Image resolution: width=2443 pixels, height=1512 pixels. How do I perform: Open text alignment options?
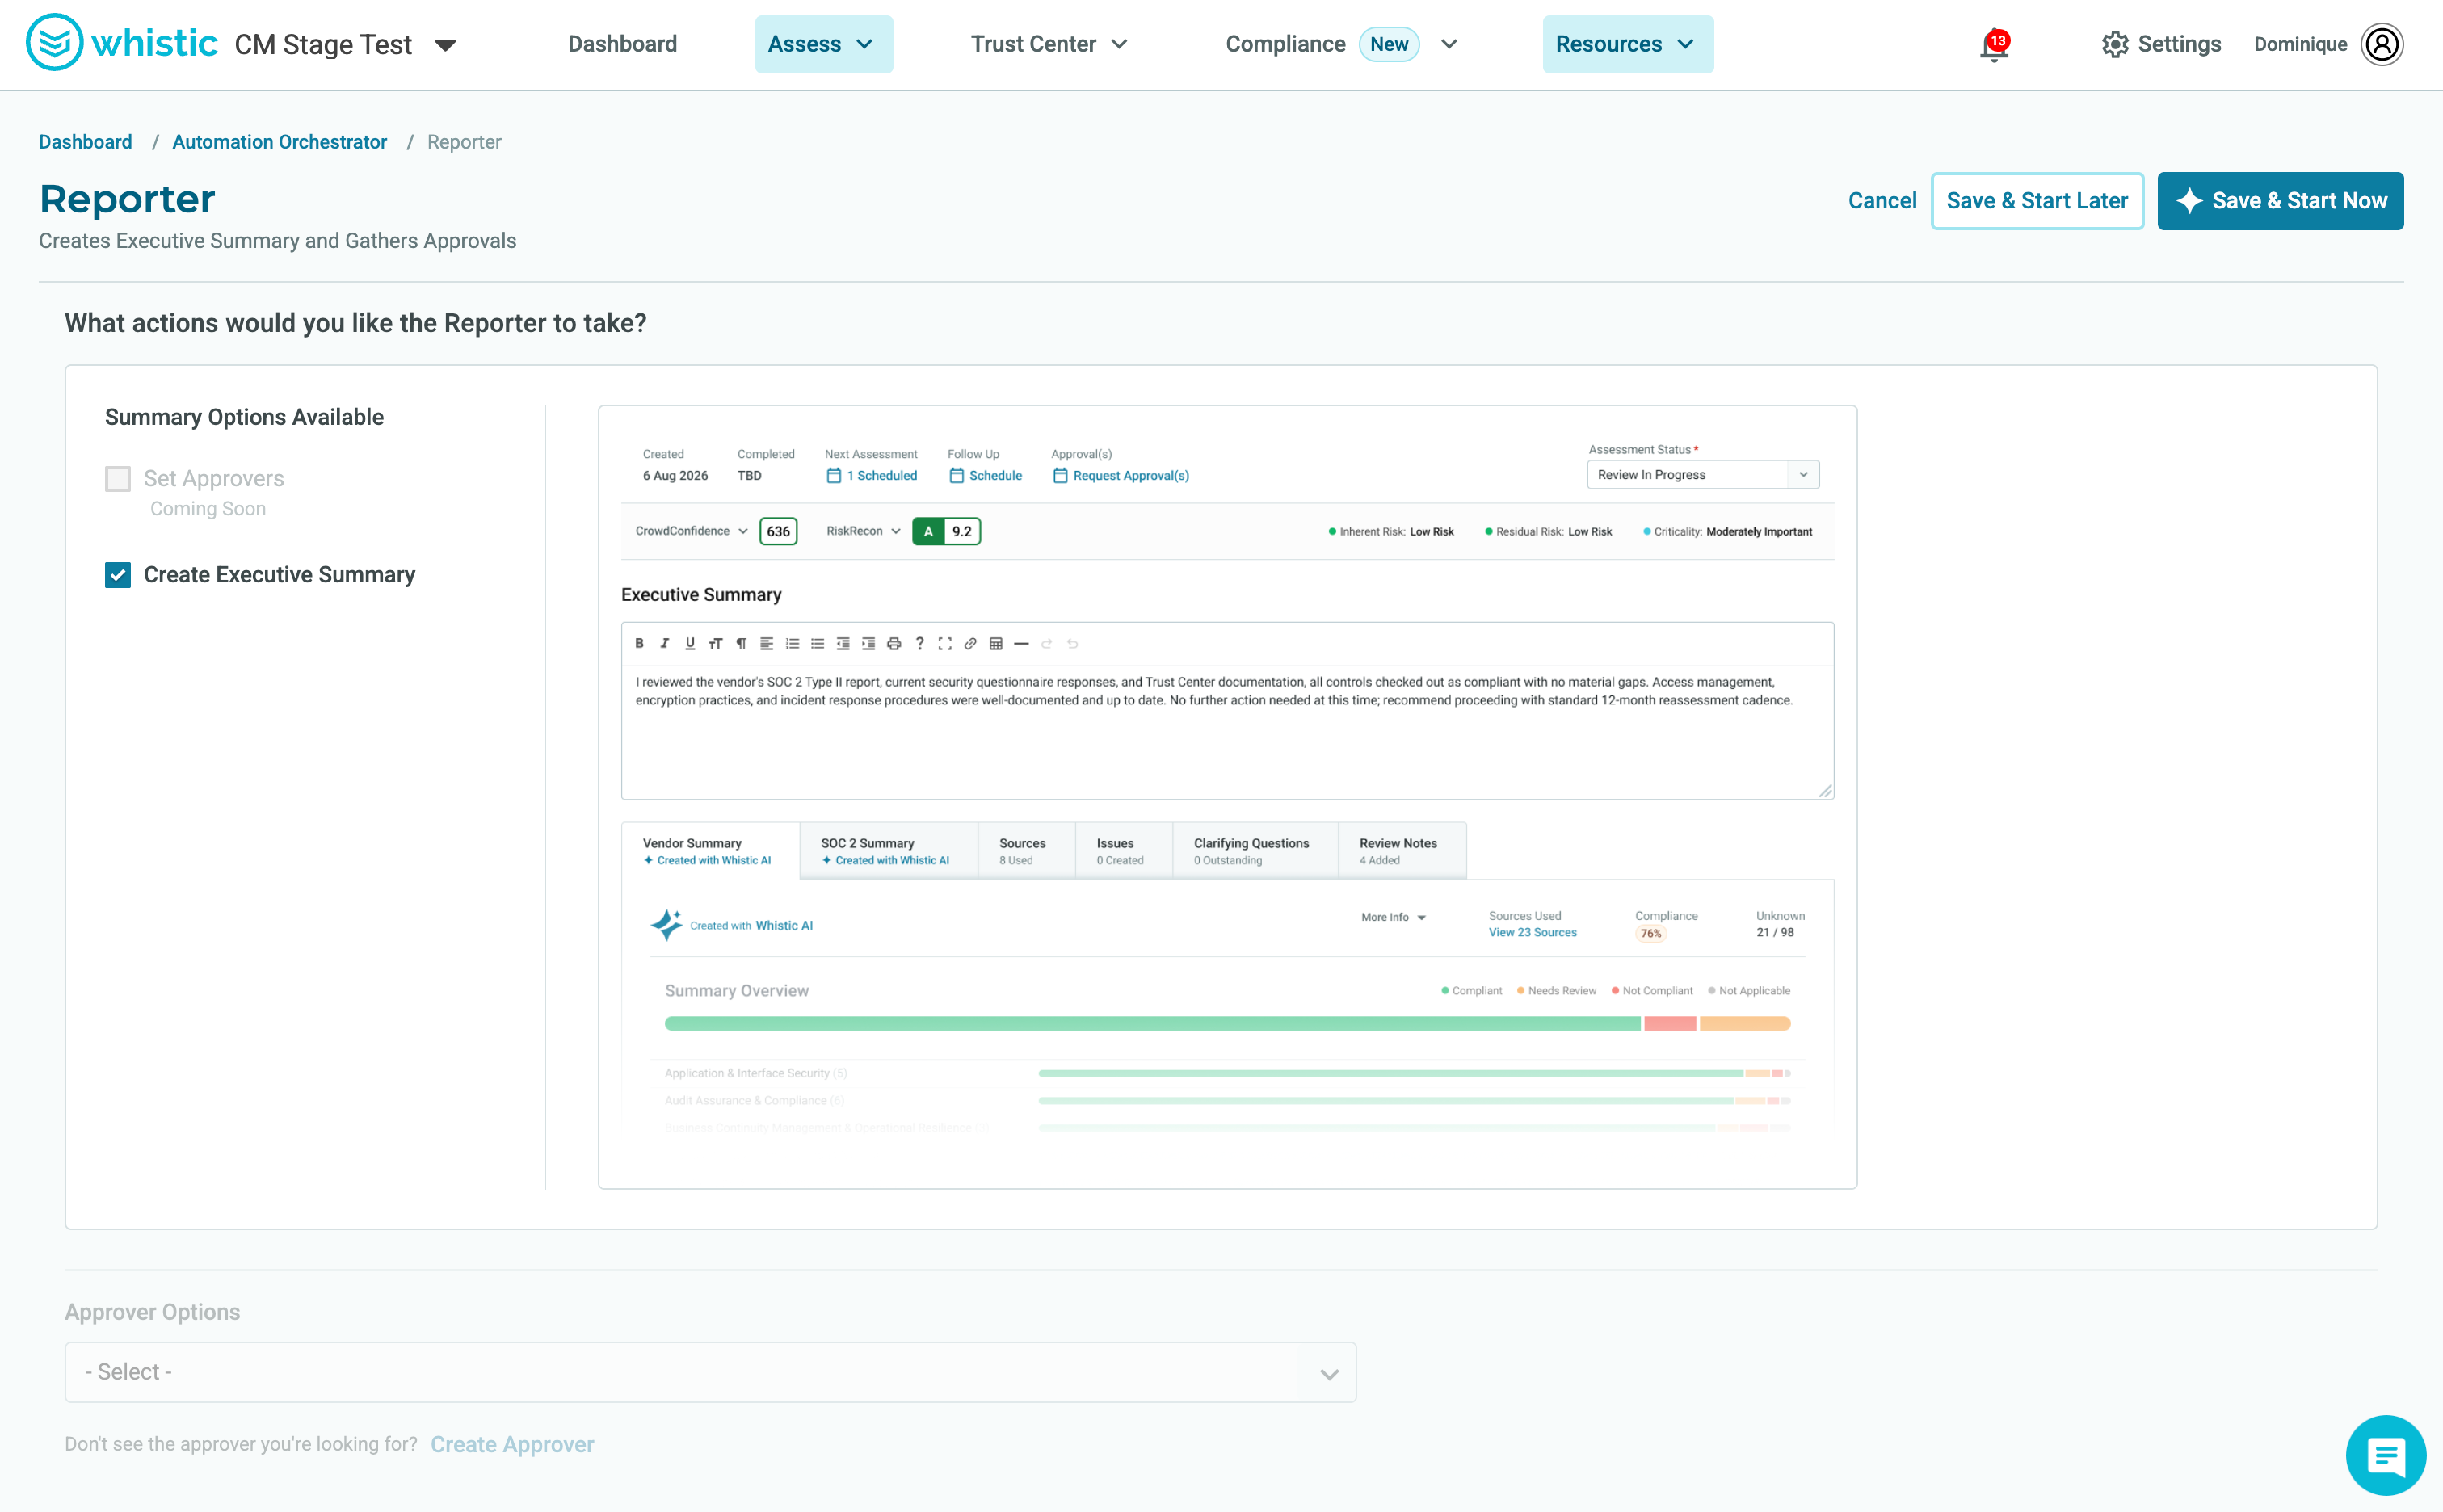coord(766,643)
